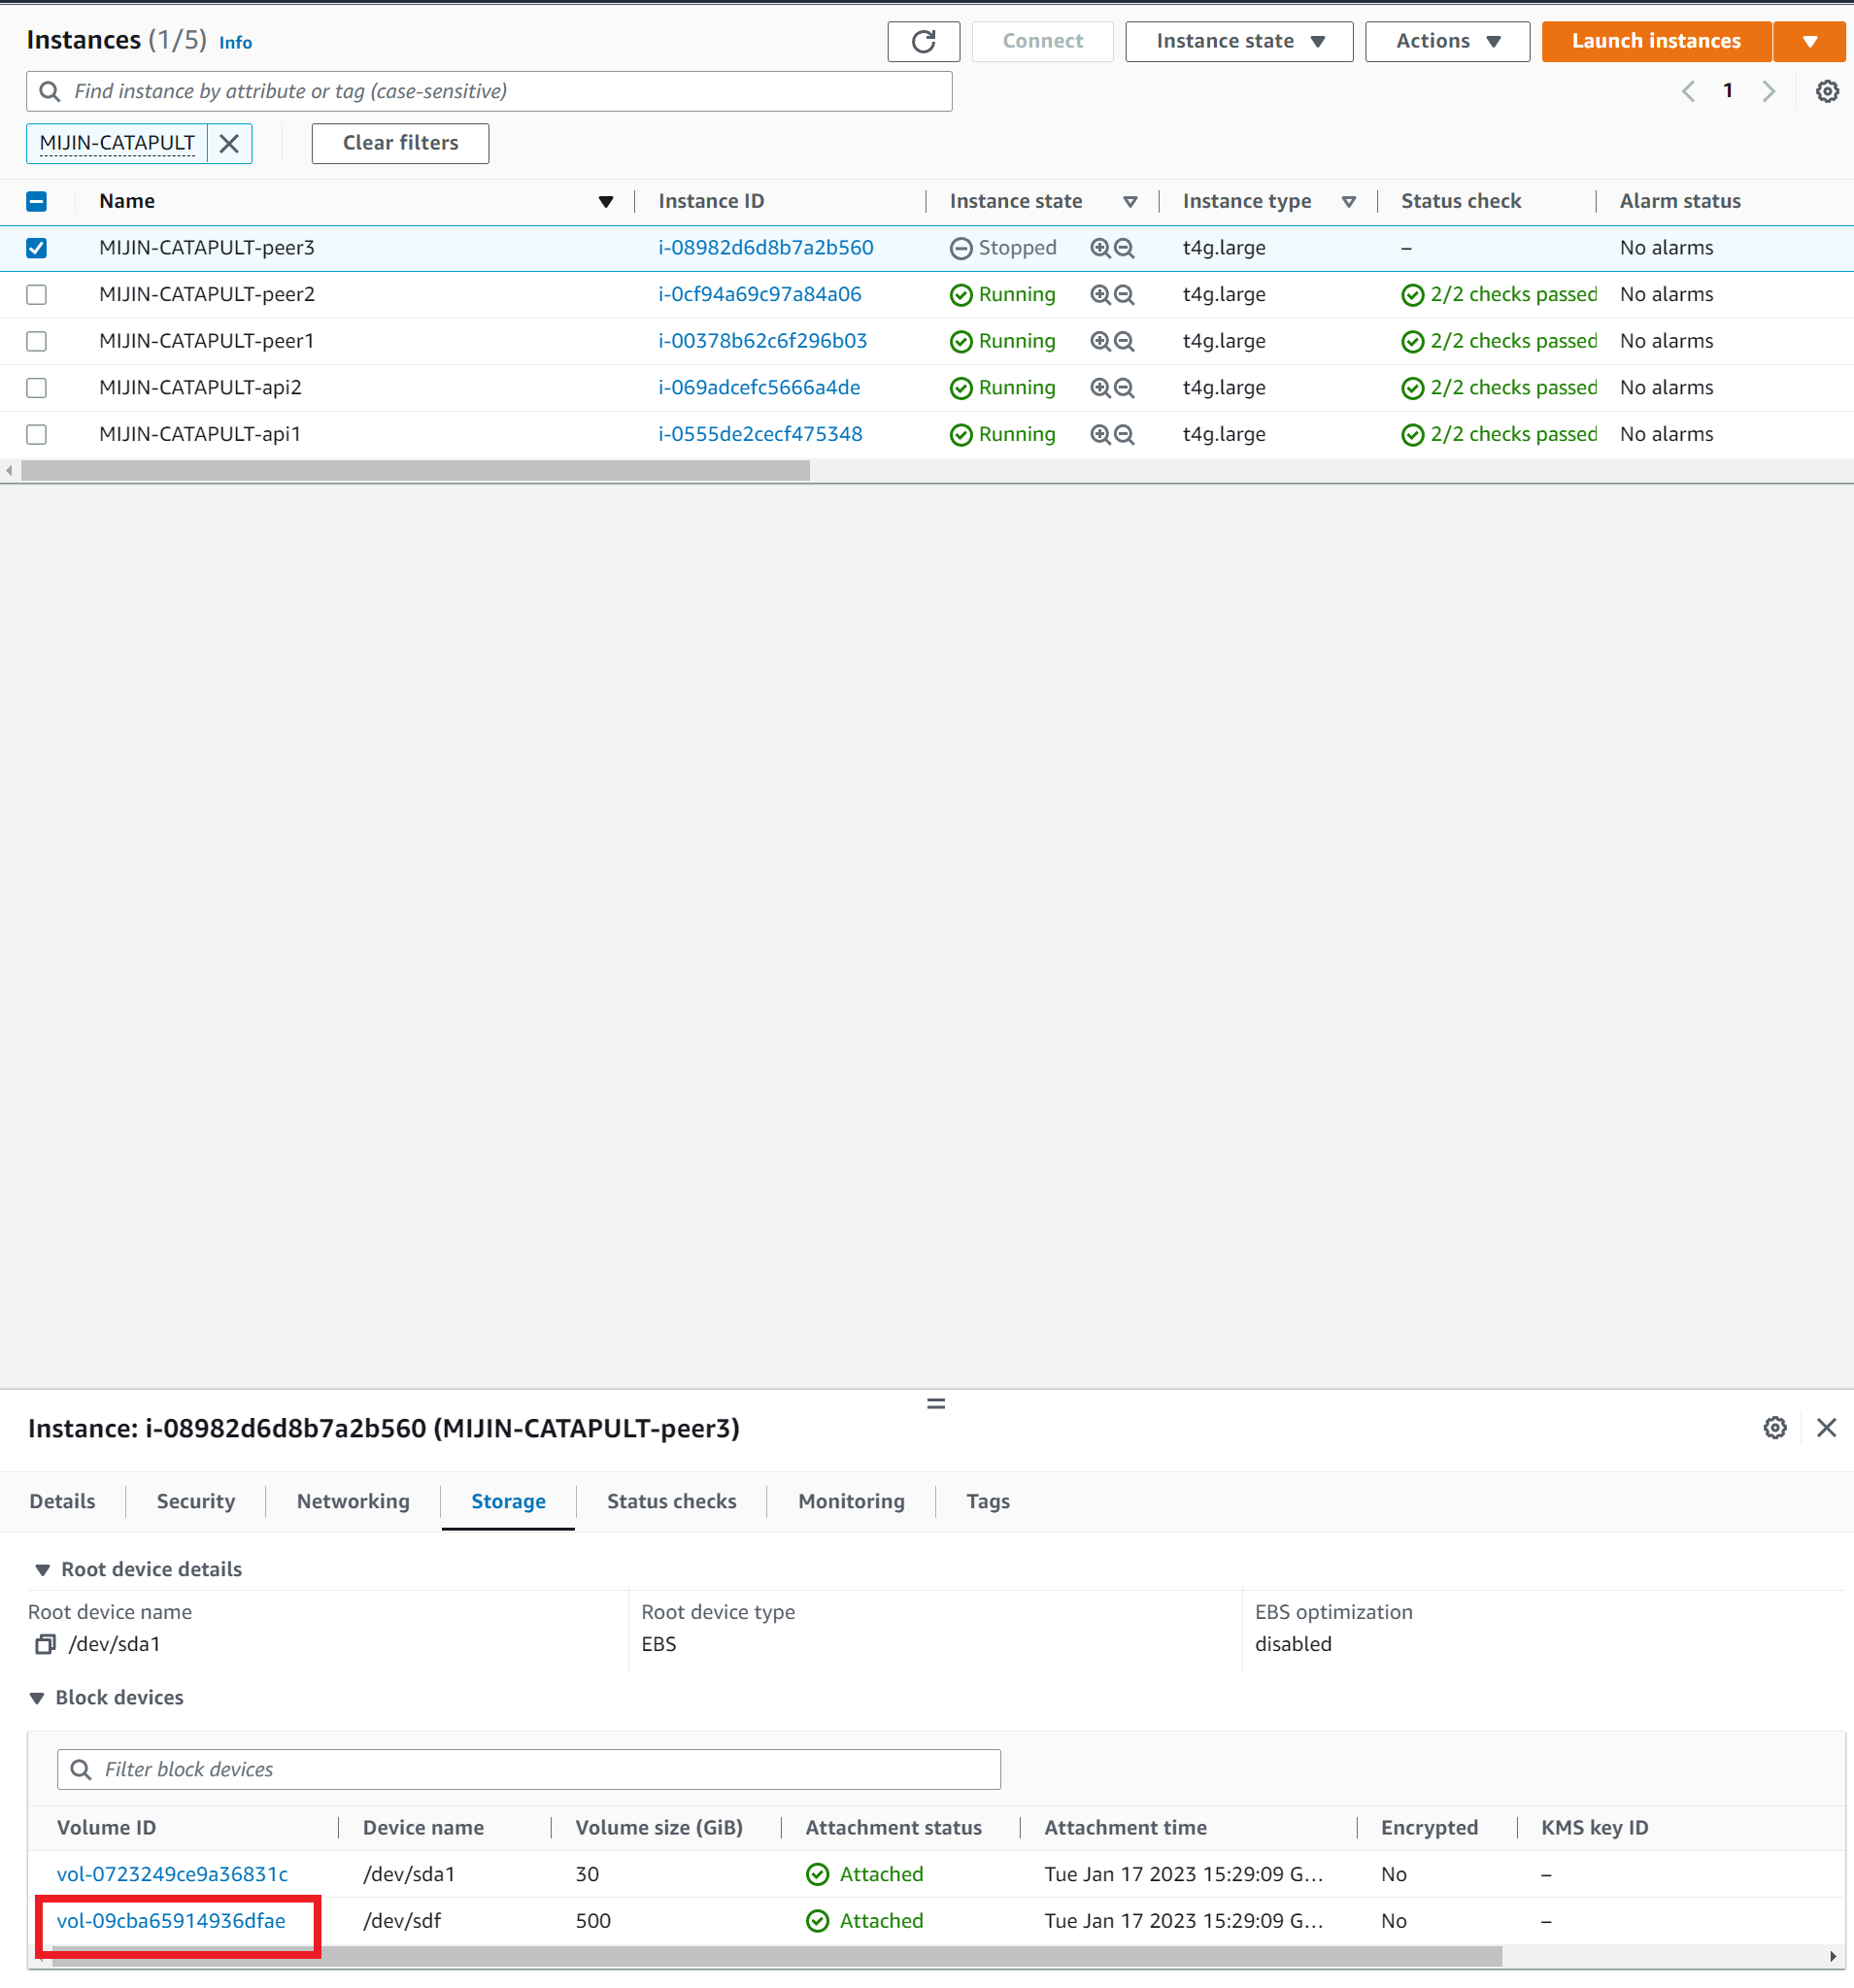
Task: Click scroll-left arrow of instances table
Action: coord(9,470)
